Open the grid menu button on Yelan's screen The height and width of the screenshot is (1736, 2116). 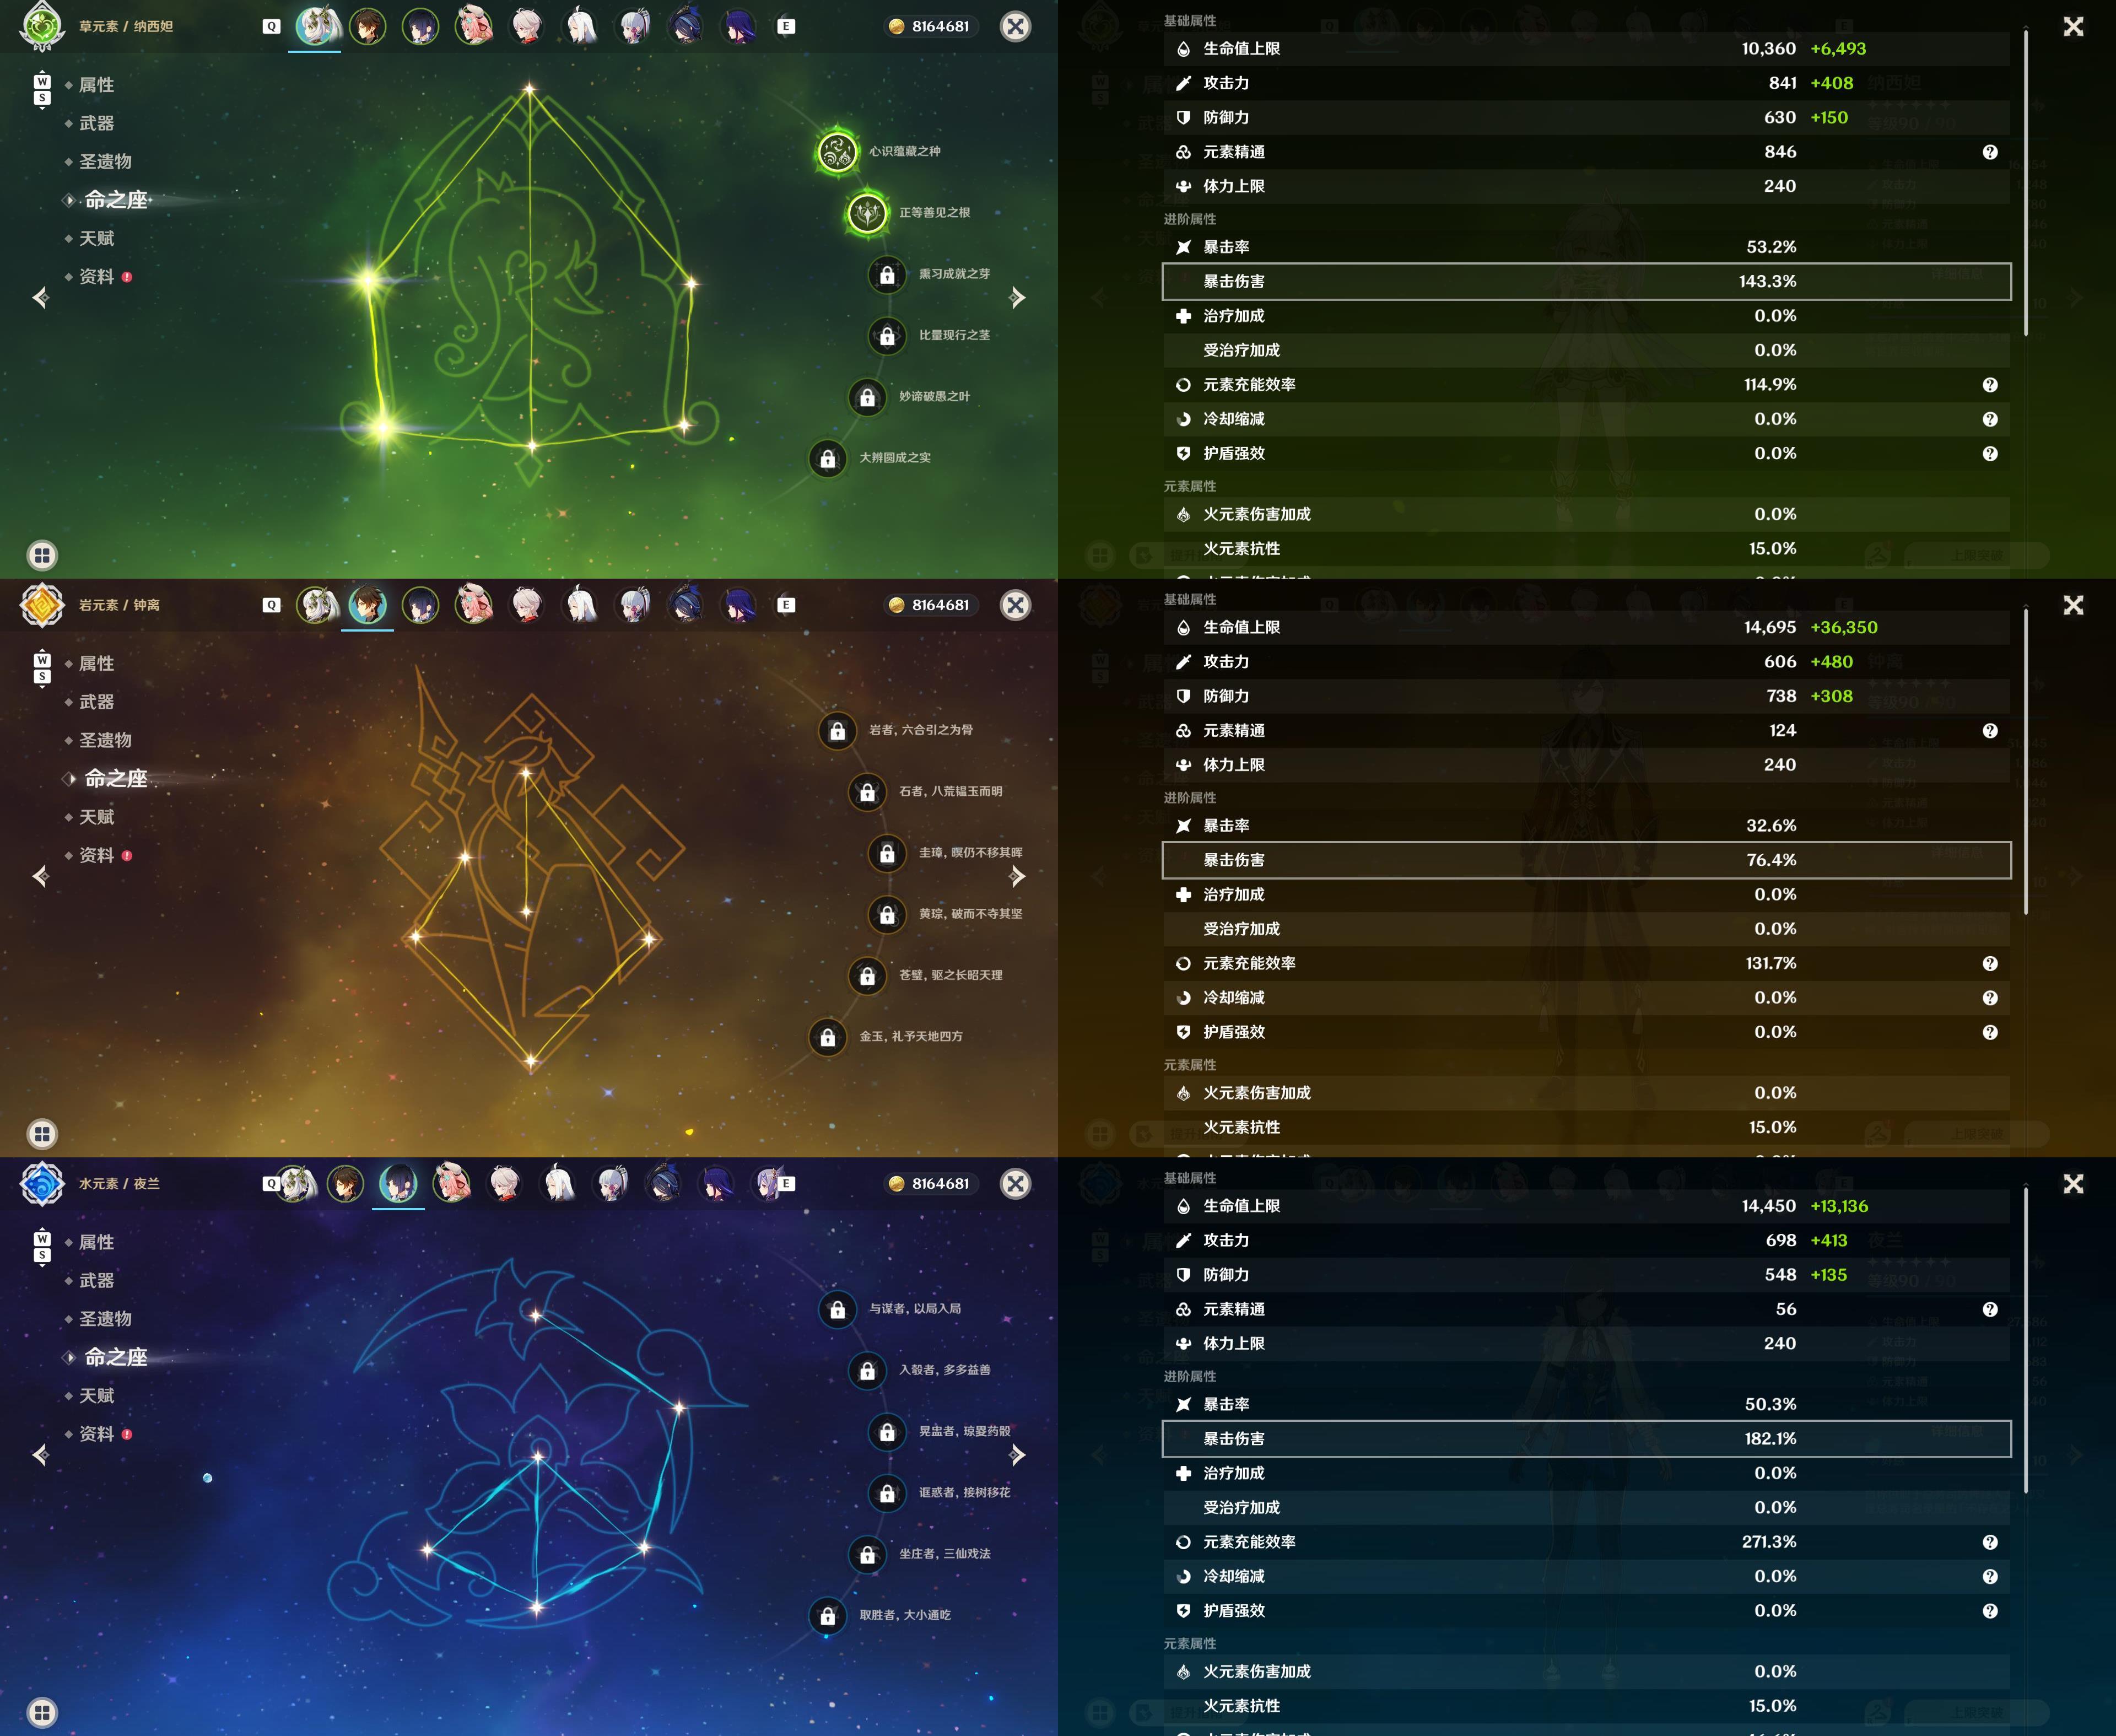click(42, 1712)
